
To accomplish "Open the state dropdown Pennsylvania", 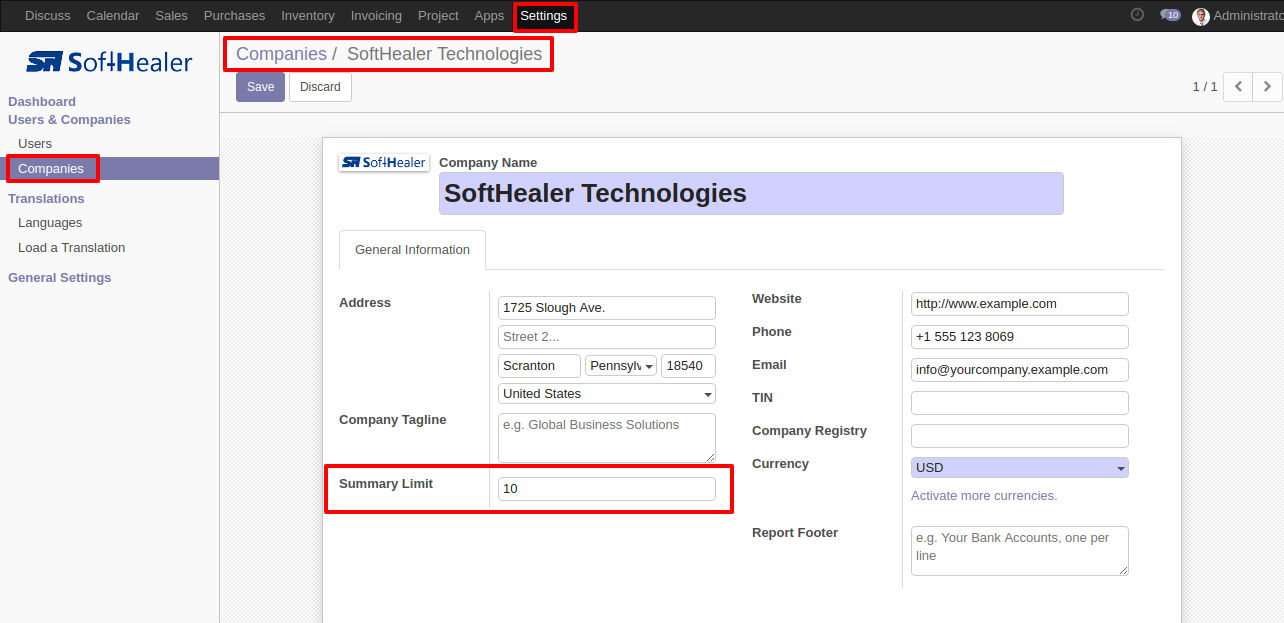I will tap(621, 366).
